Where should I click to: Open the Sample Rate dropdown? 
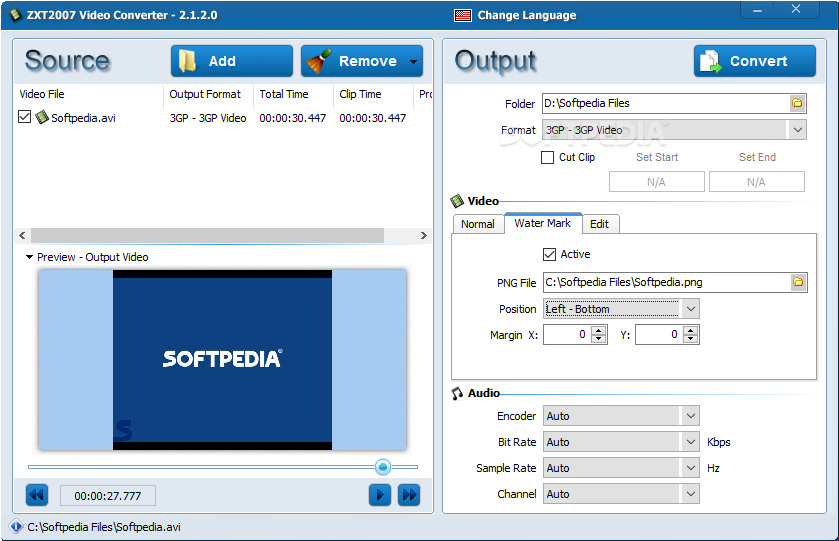point(621,468)
